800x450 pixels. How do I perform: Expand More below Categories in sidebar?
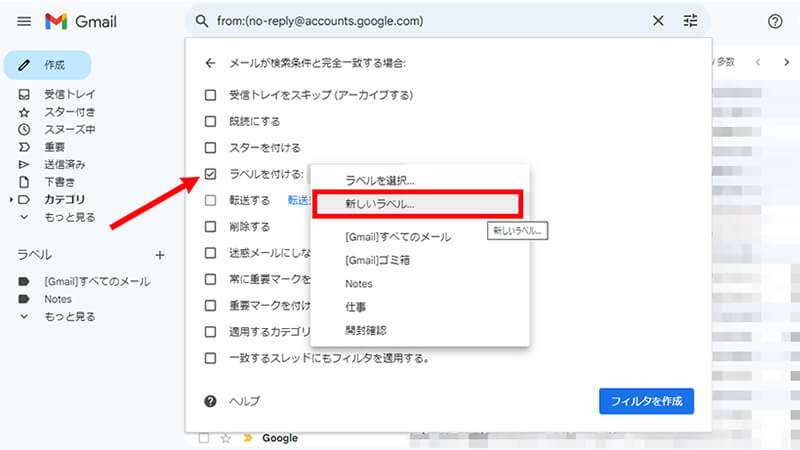69,217
